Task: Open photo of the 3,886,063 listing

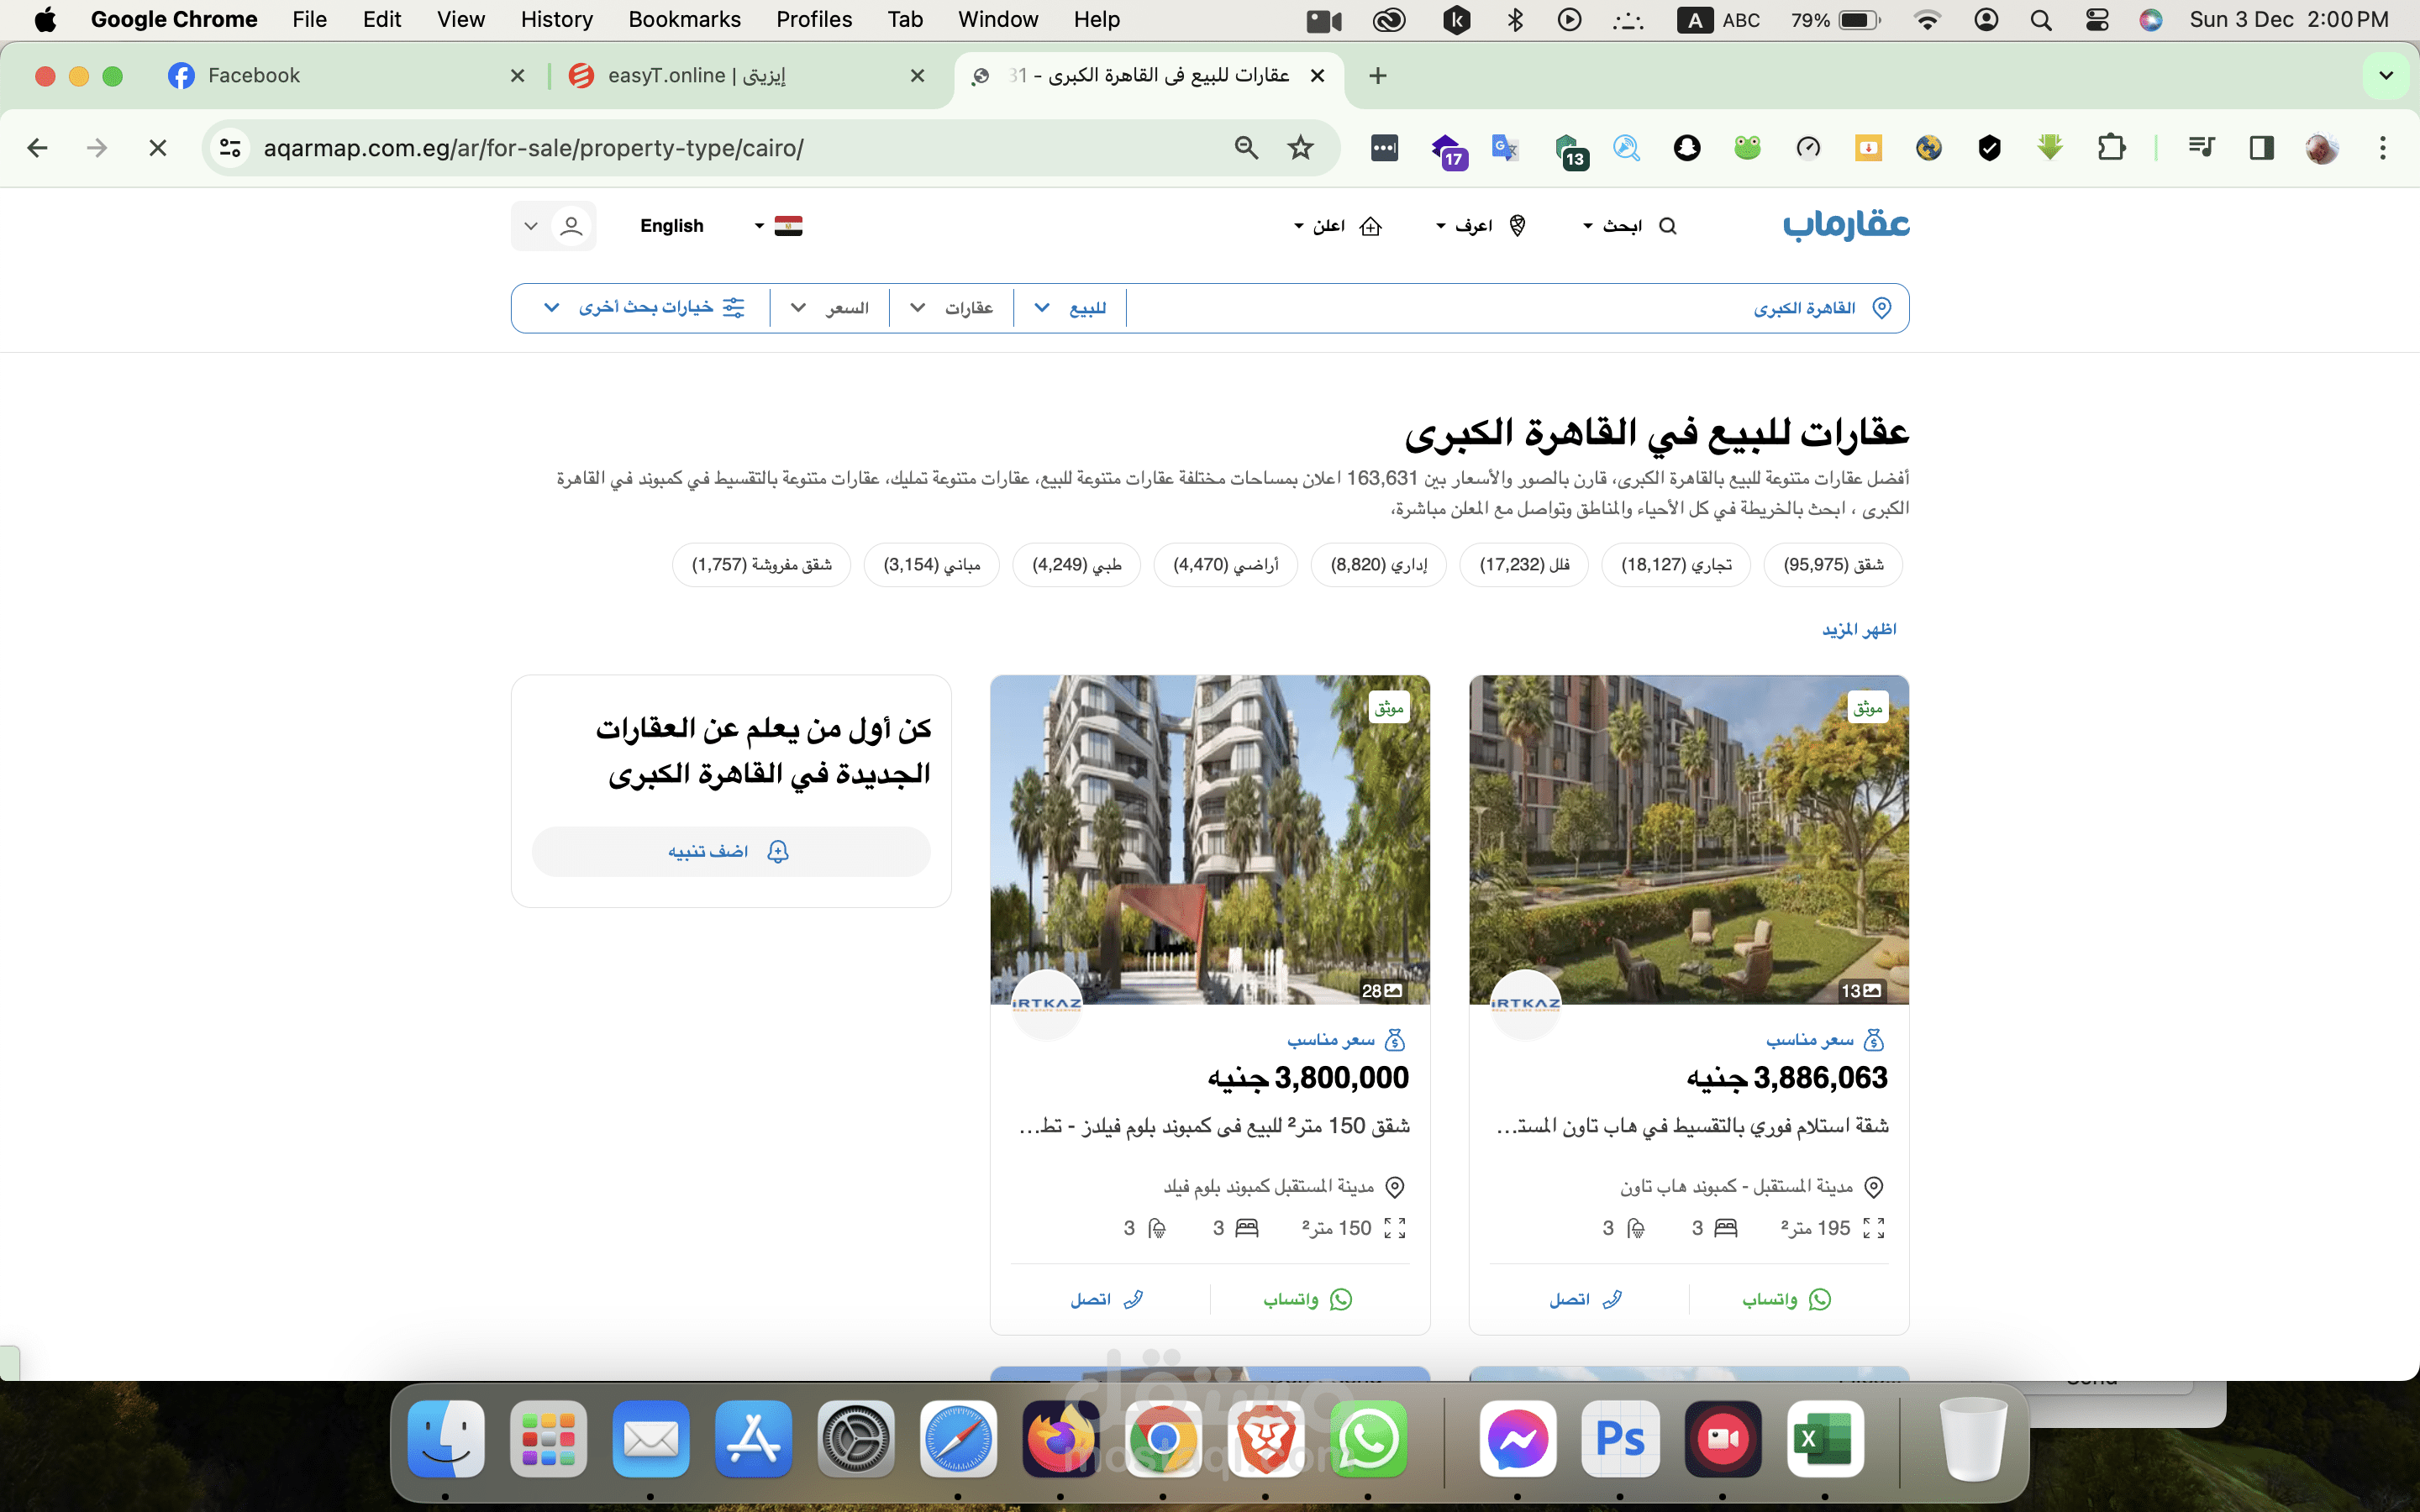Action: (x=1689, y=839)
